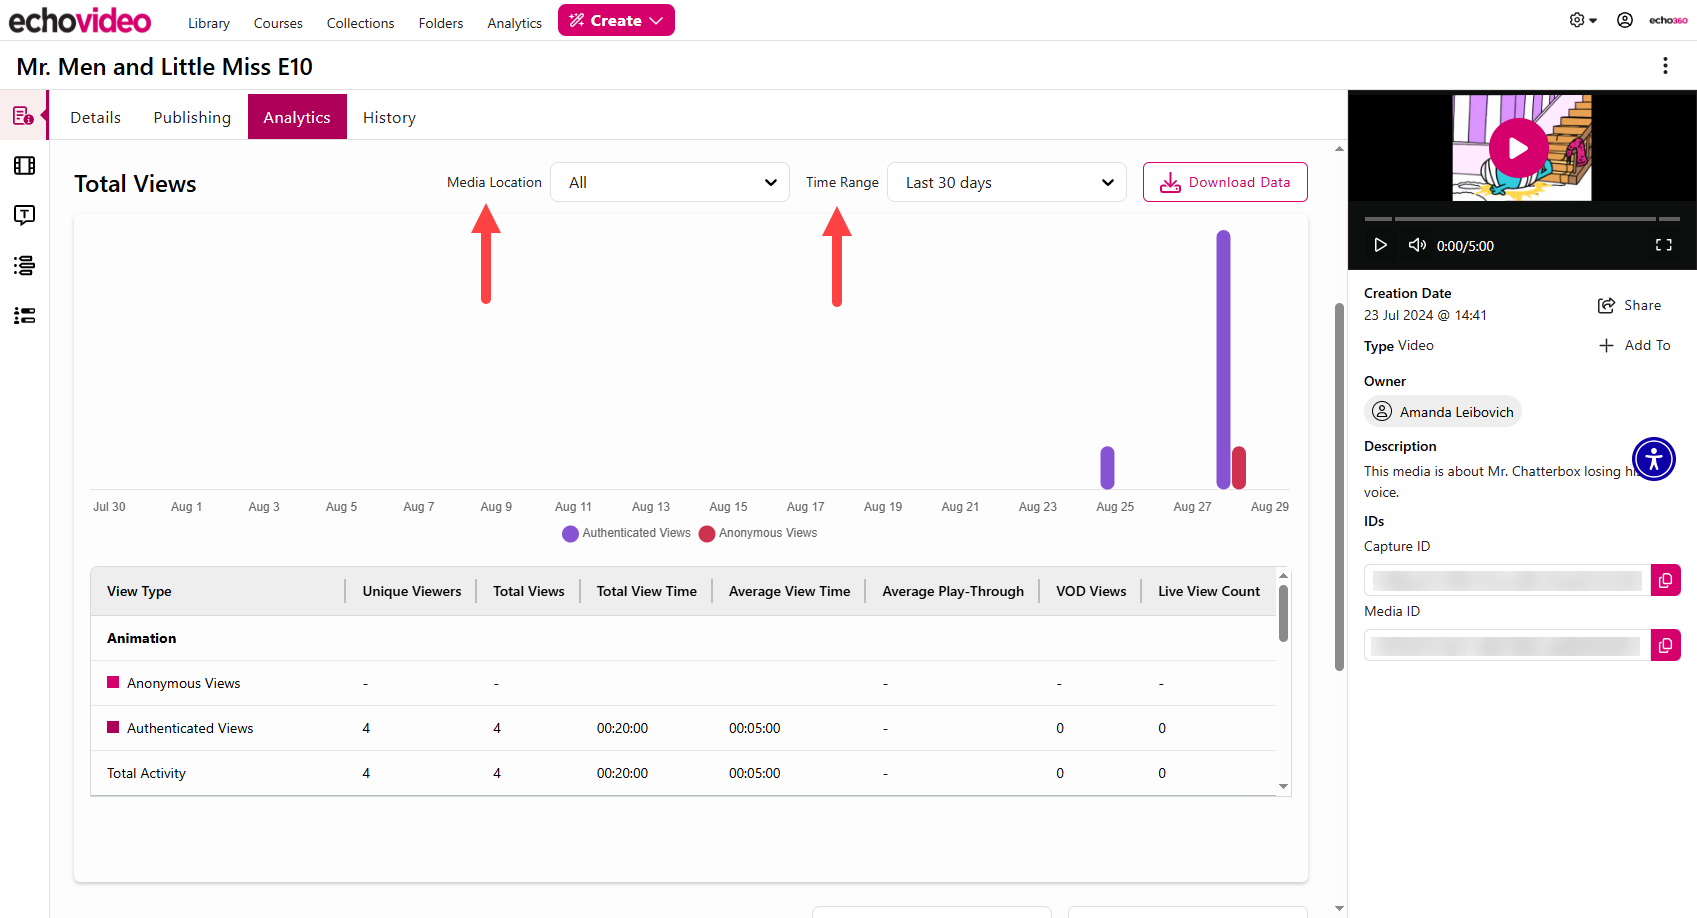The width and height of the screenshot is (1697, 918).
Task: Select the Total Activity table row
Action: click(x=684, y=773)
